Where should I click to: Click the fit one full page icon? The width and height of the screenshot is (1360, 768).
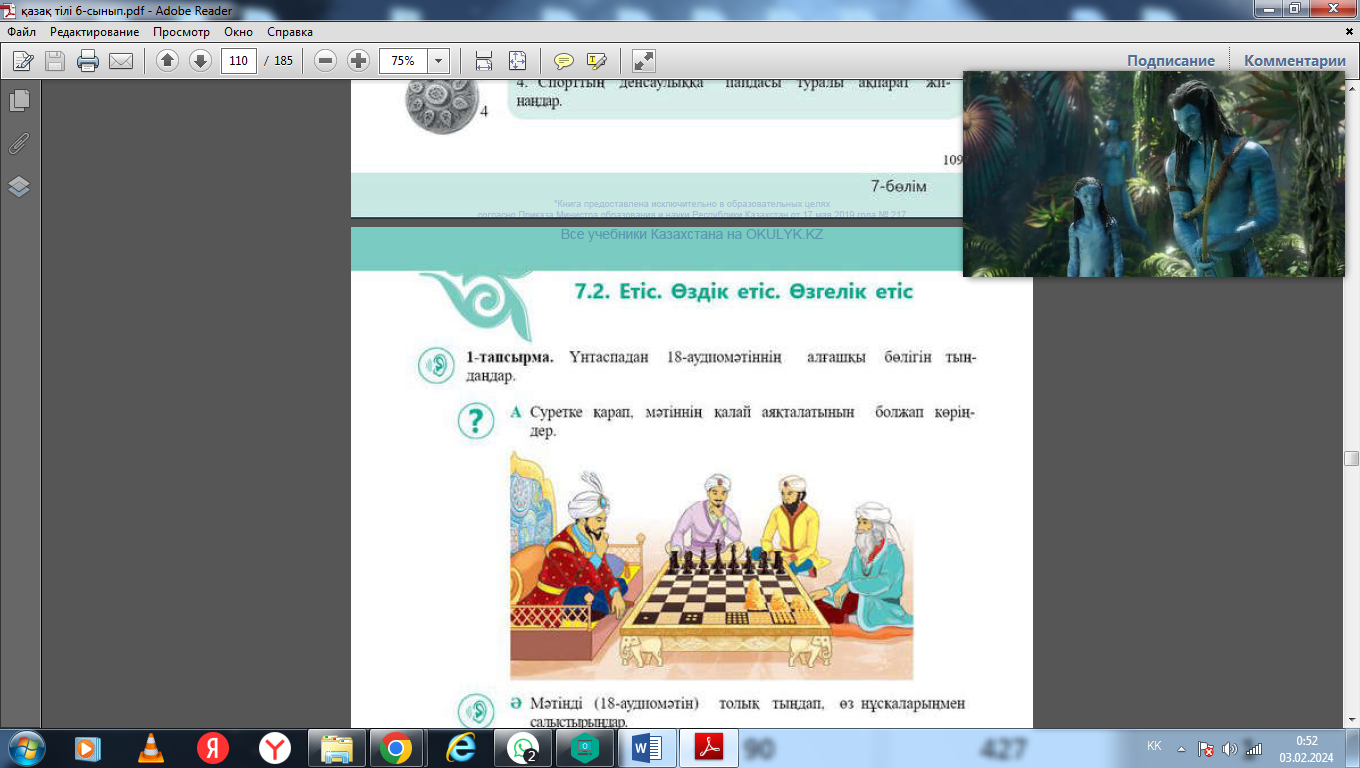pyautogui.click(x=517, y=61)
